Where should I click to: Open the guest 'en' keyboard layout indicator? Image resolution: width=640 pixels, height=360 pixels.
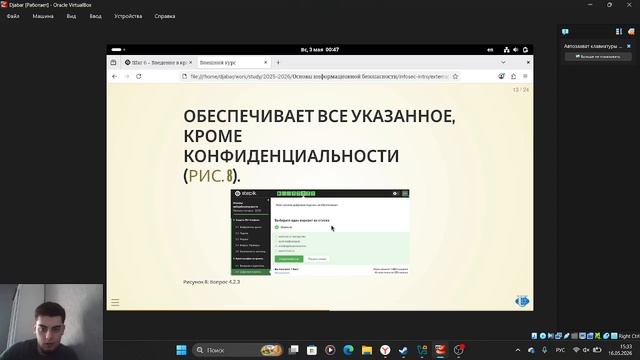[490, 50]
